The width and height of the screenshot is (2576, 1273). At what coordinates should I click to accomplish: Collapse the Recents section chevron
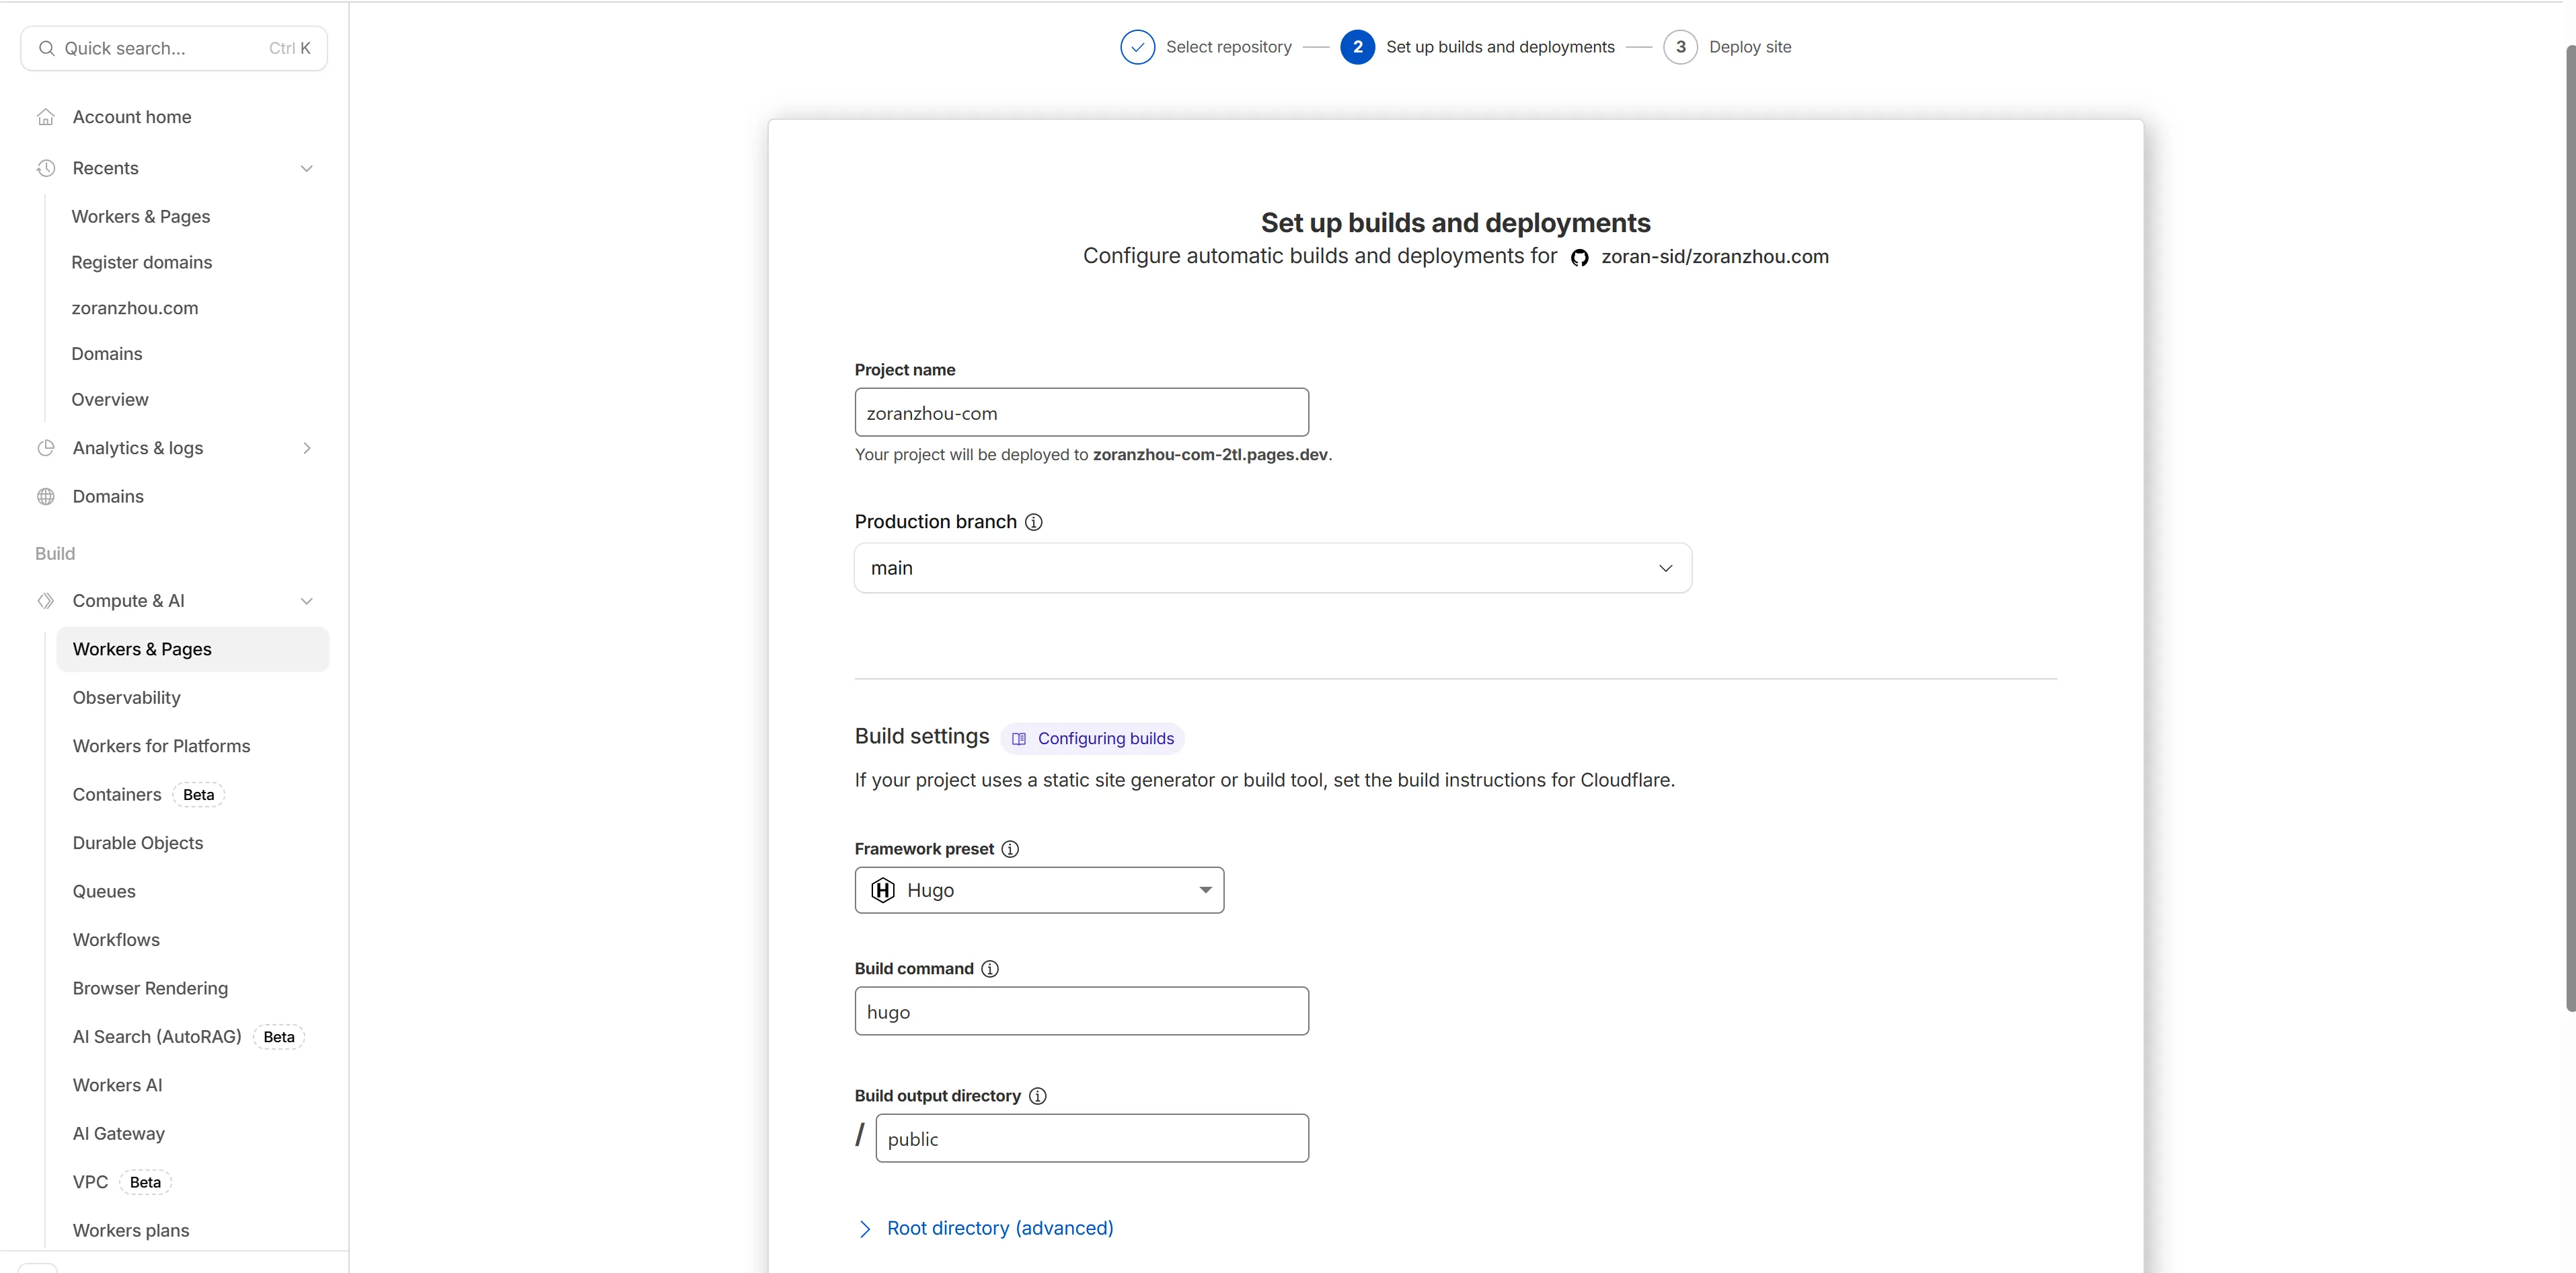coord(307,168)
